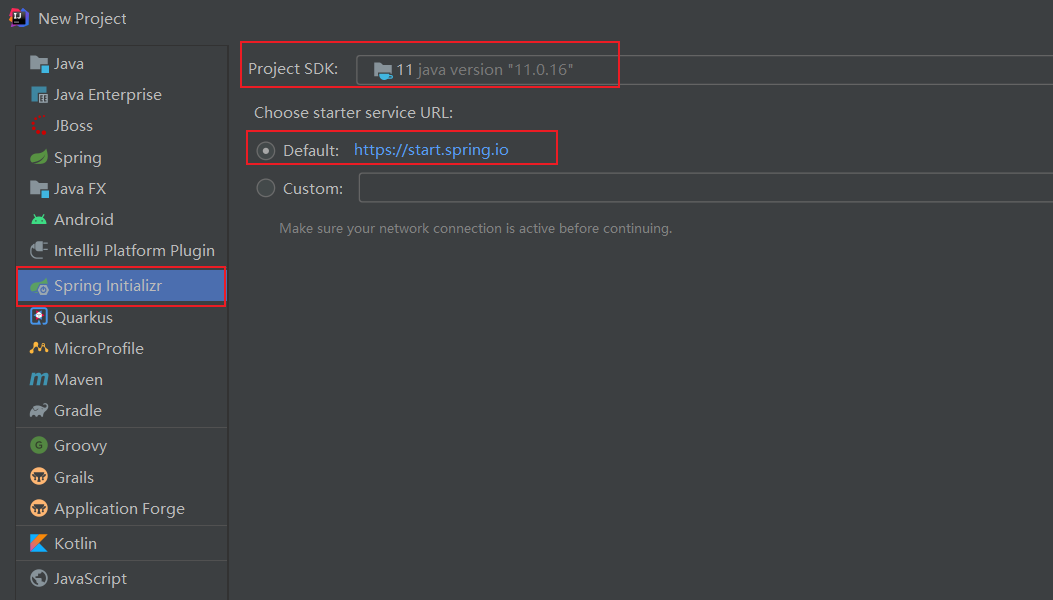Click the network connection hint text

[475, 228]
